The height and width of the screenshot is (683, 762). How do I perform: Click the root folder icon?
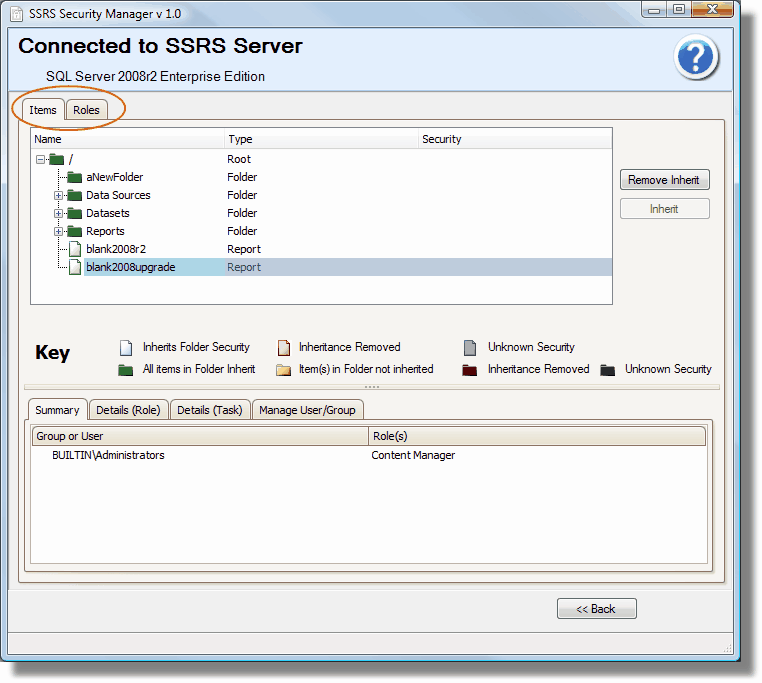(x=57, y=159)
